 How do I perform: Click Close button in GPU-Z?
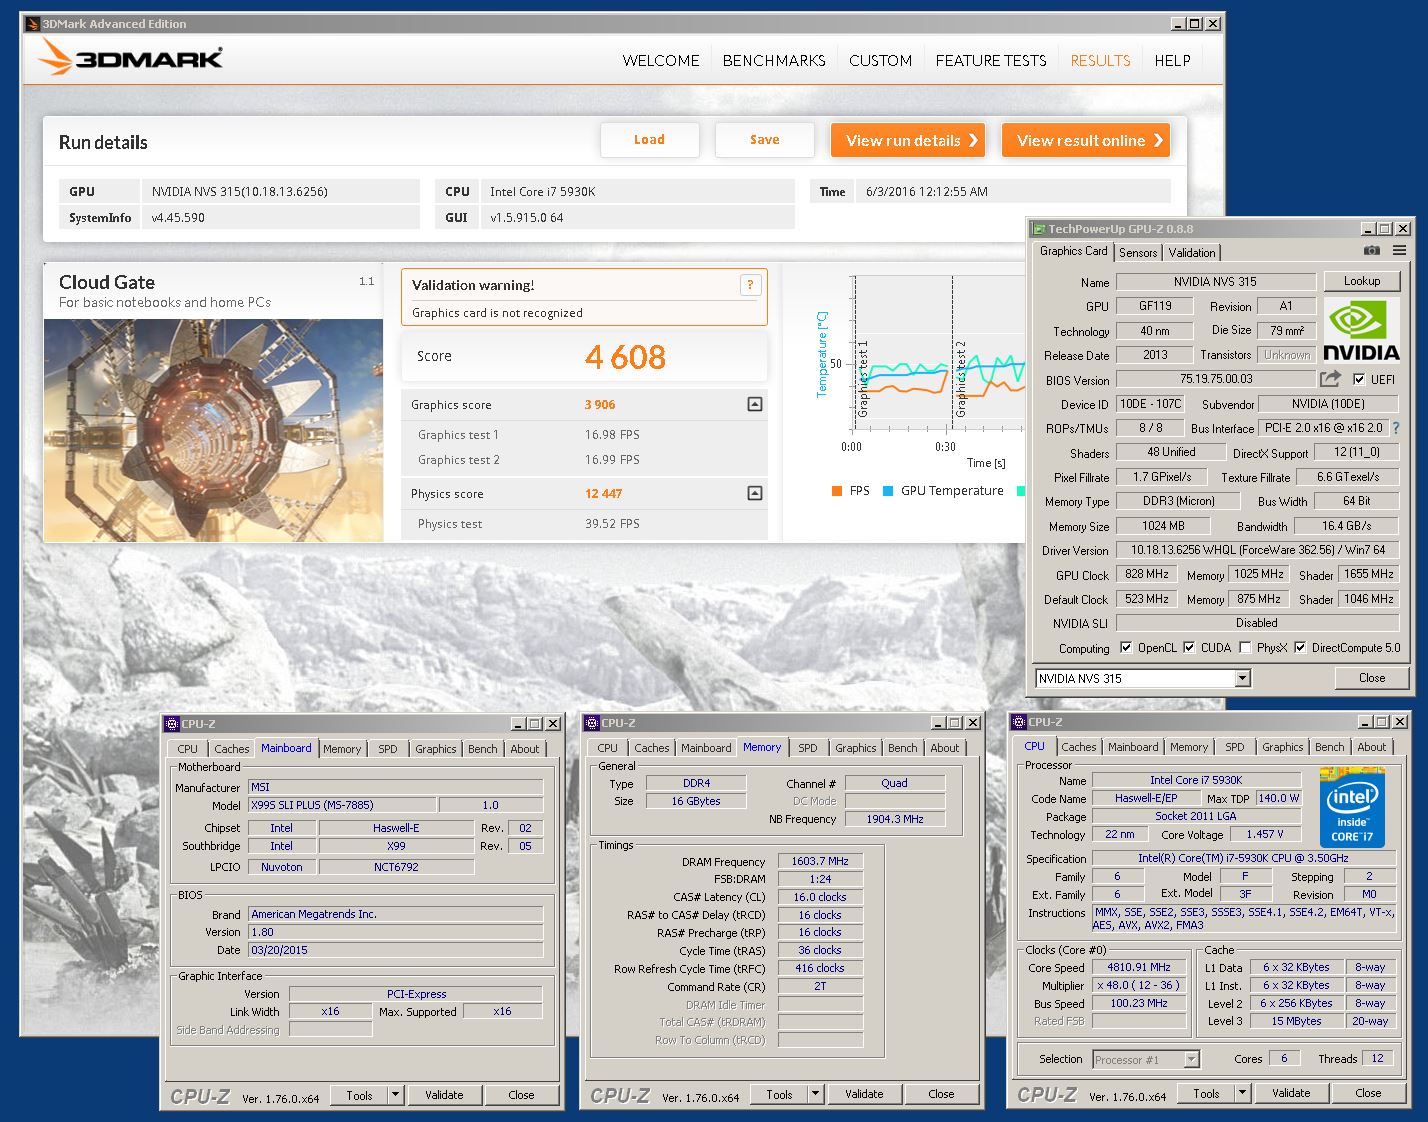click(x=1372, y=678)
